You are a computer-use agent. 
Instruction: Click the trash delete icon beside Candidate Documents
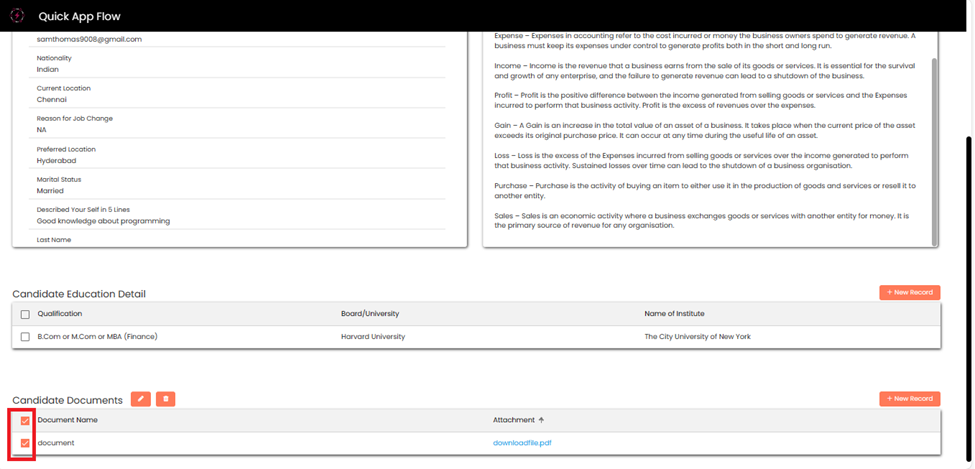click(x=166, y=399)
